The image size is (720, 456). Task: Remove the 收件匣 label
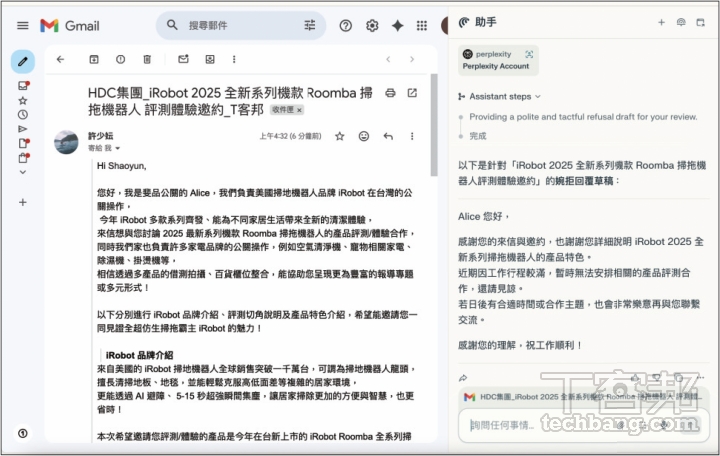coord(299,110)
